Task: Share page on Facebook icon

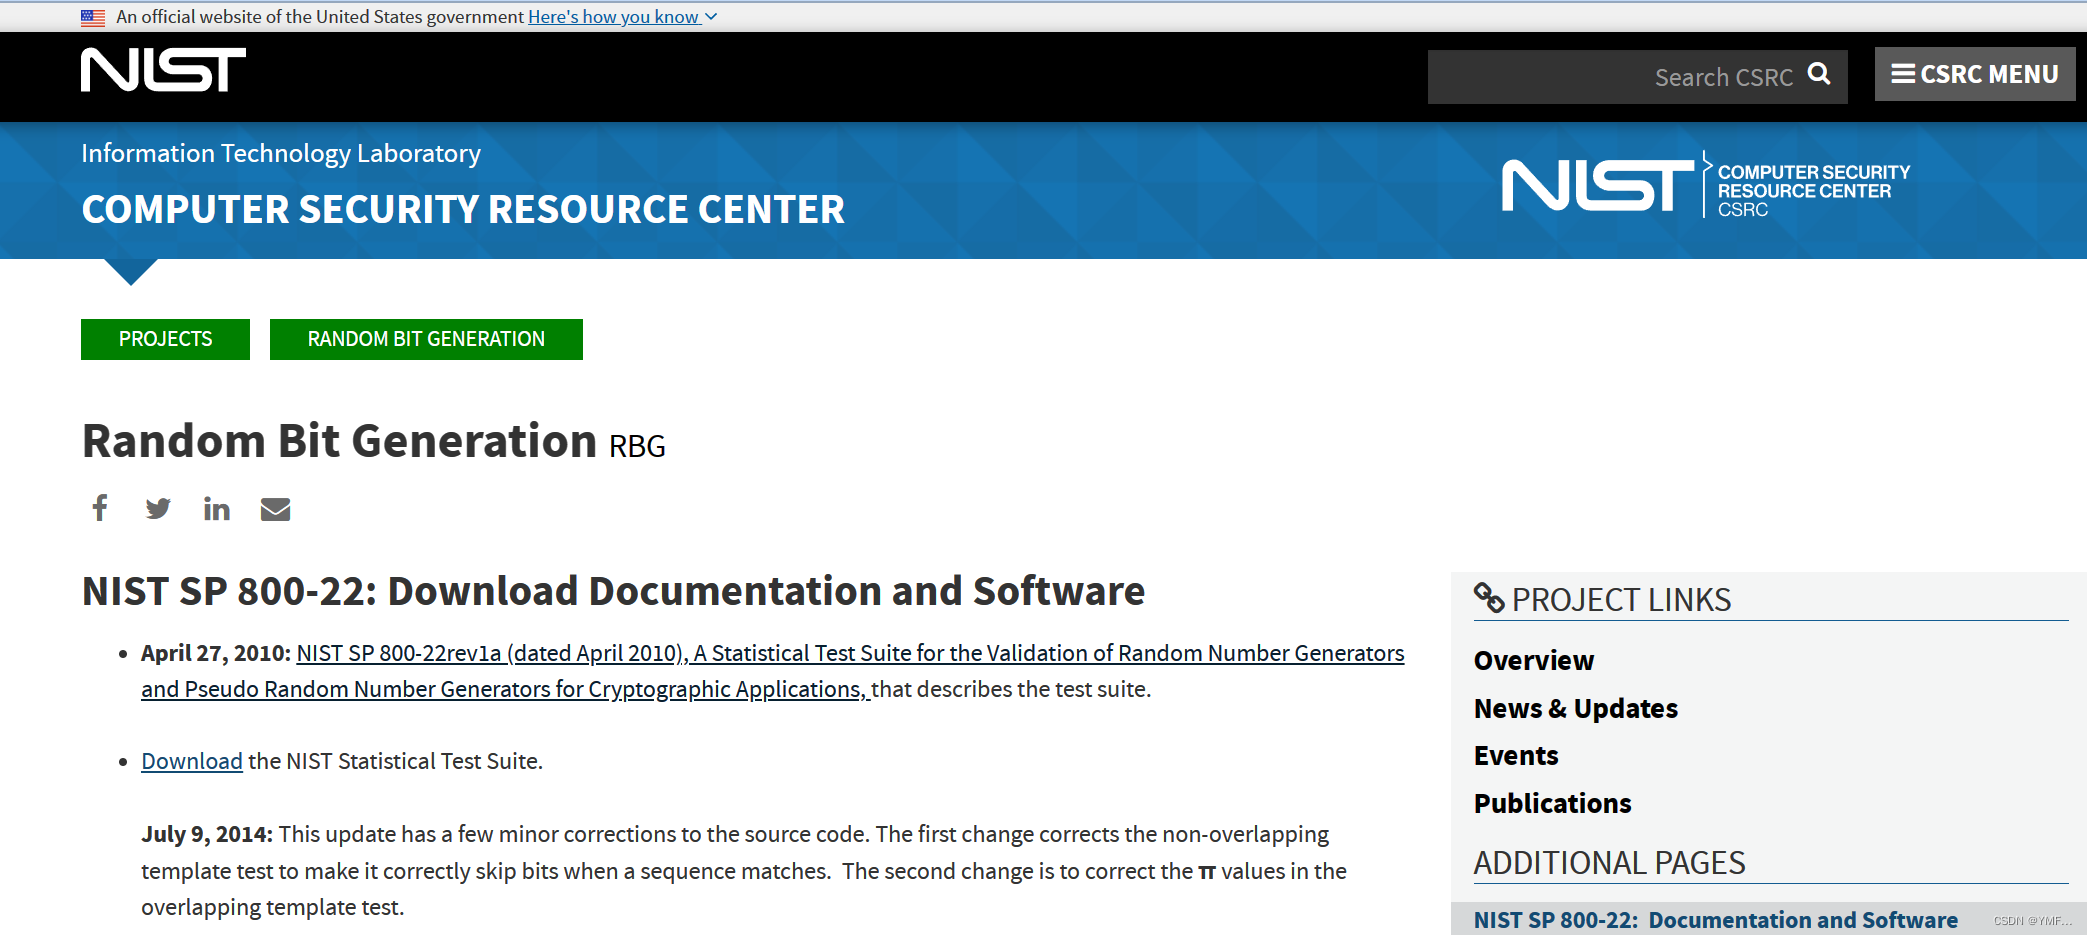Action: [x=100, y=508]
